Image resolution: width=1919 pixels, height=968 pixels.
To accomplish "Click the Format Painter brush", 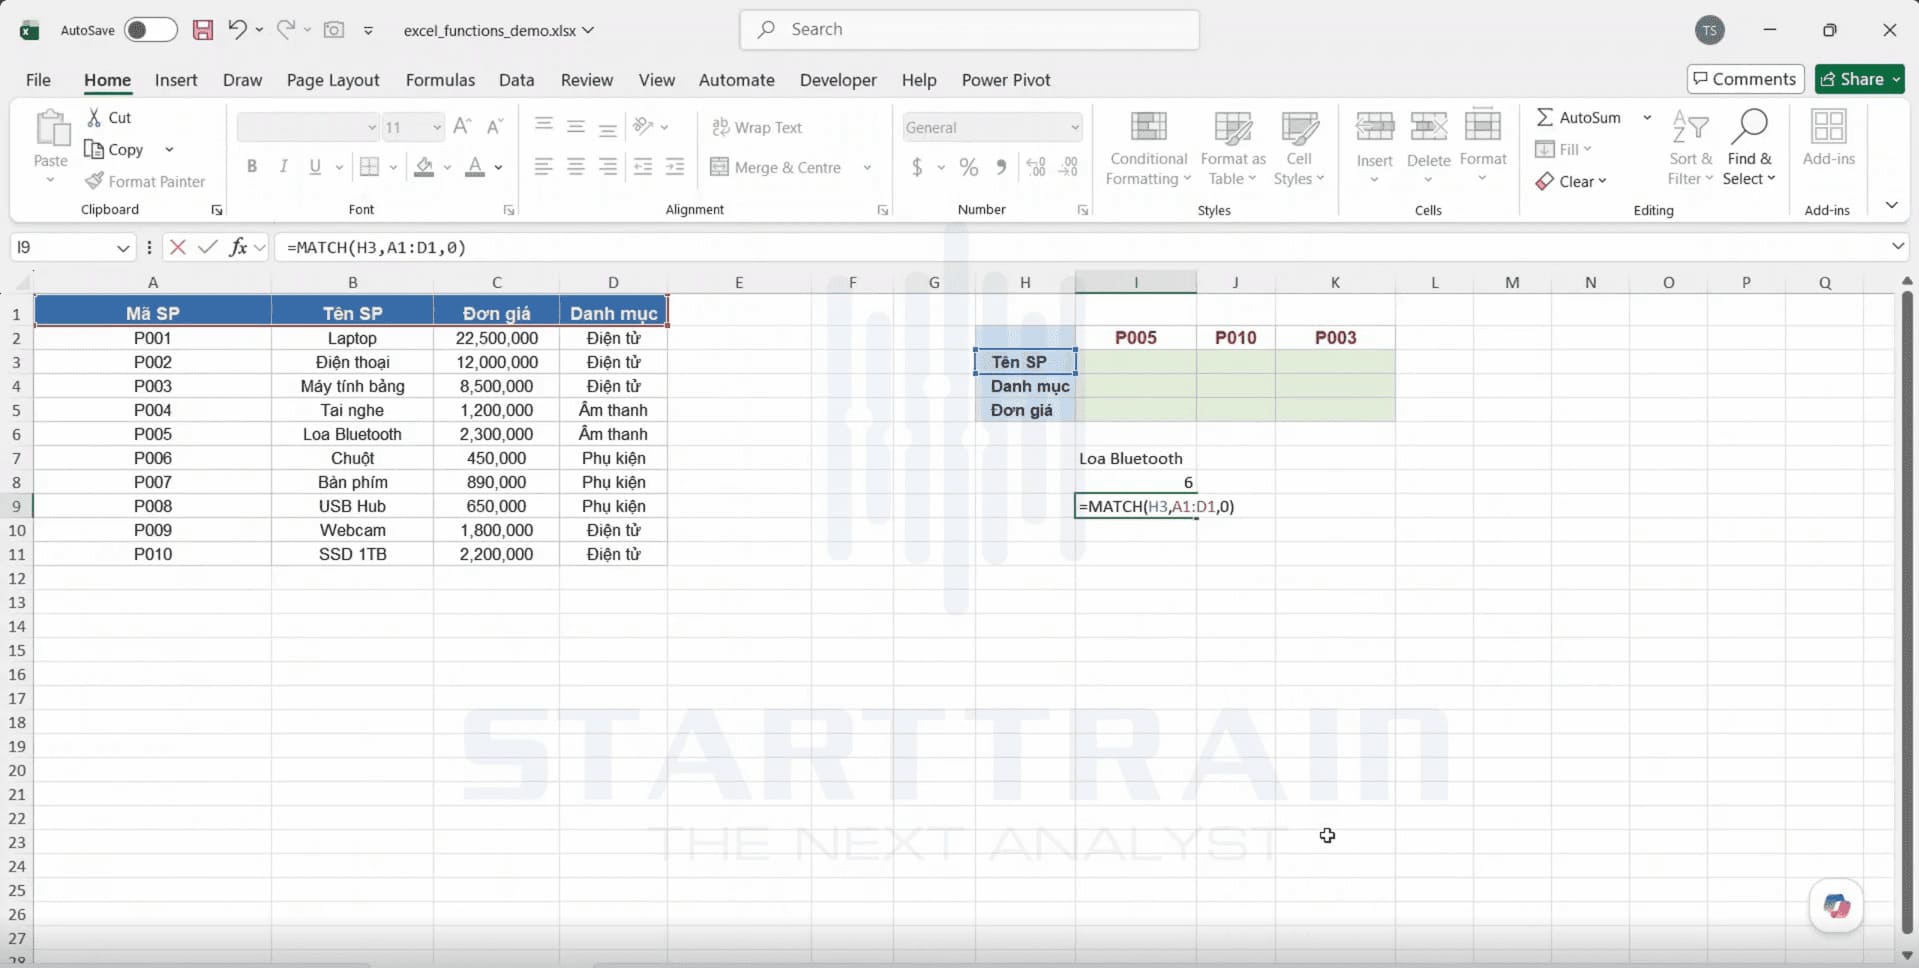I will click(94, 181).
